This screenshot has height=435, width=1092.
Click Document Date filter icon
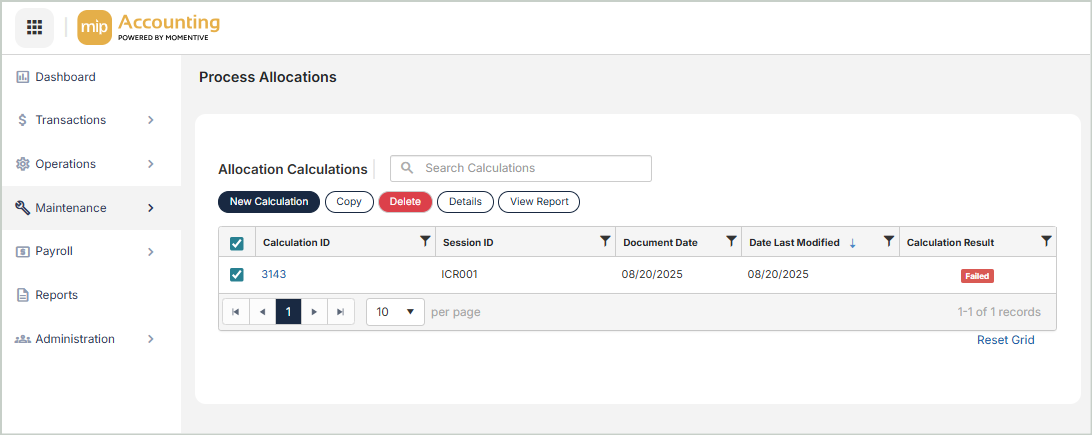[731, 241]
